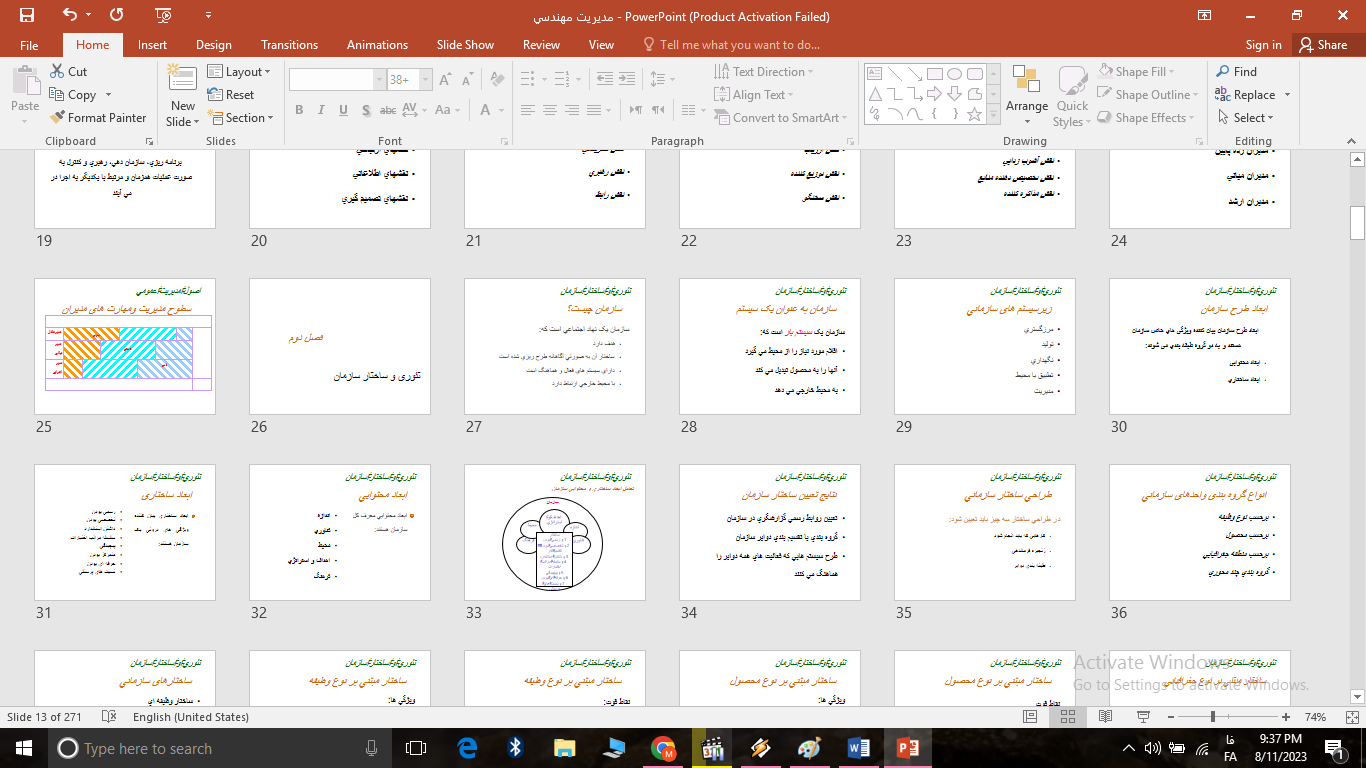1366x768 pixels.
Task: Open Reading View from the status bar
Action: (x=1104, y=716)
